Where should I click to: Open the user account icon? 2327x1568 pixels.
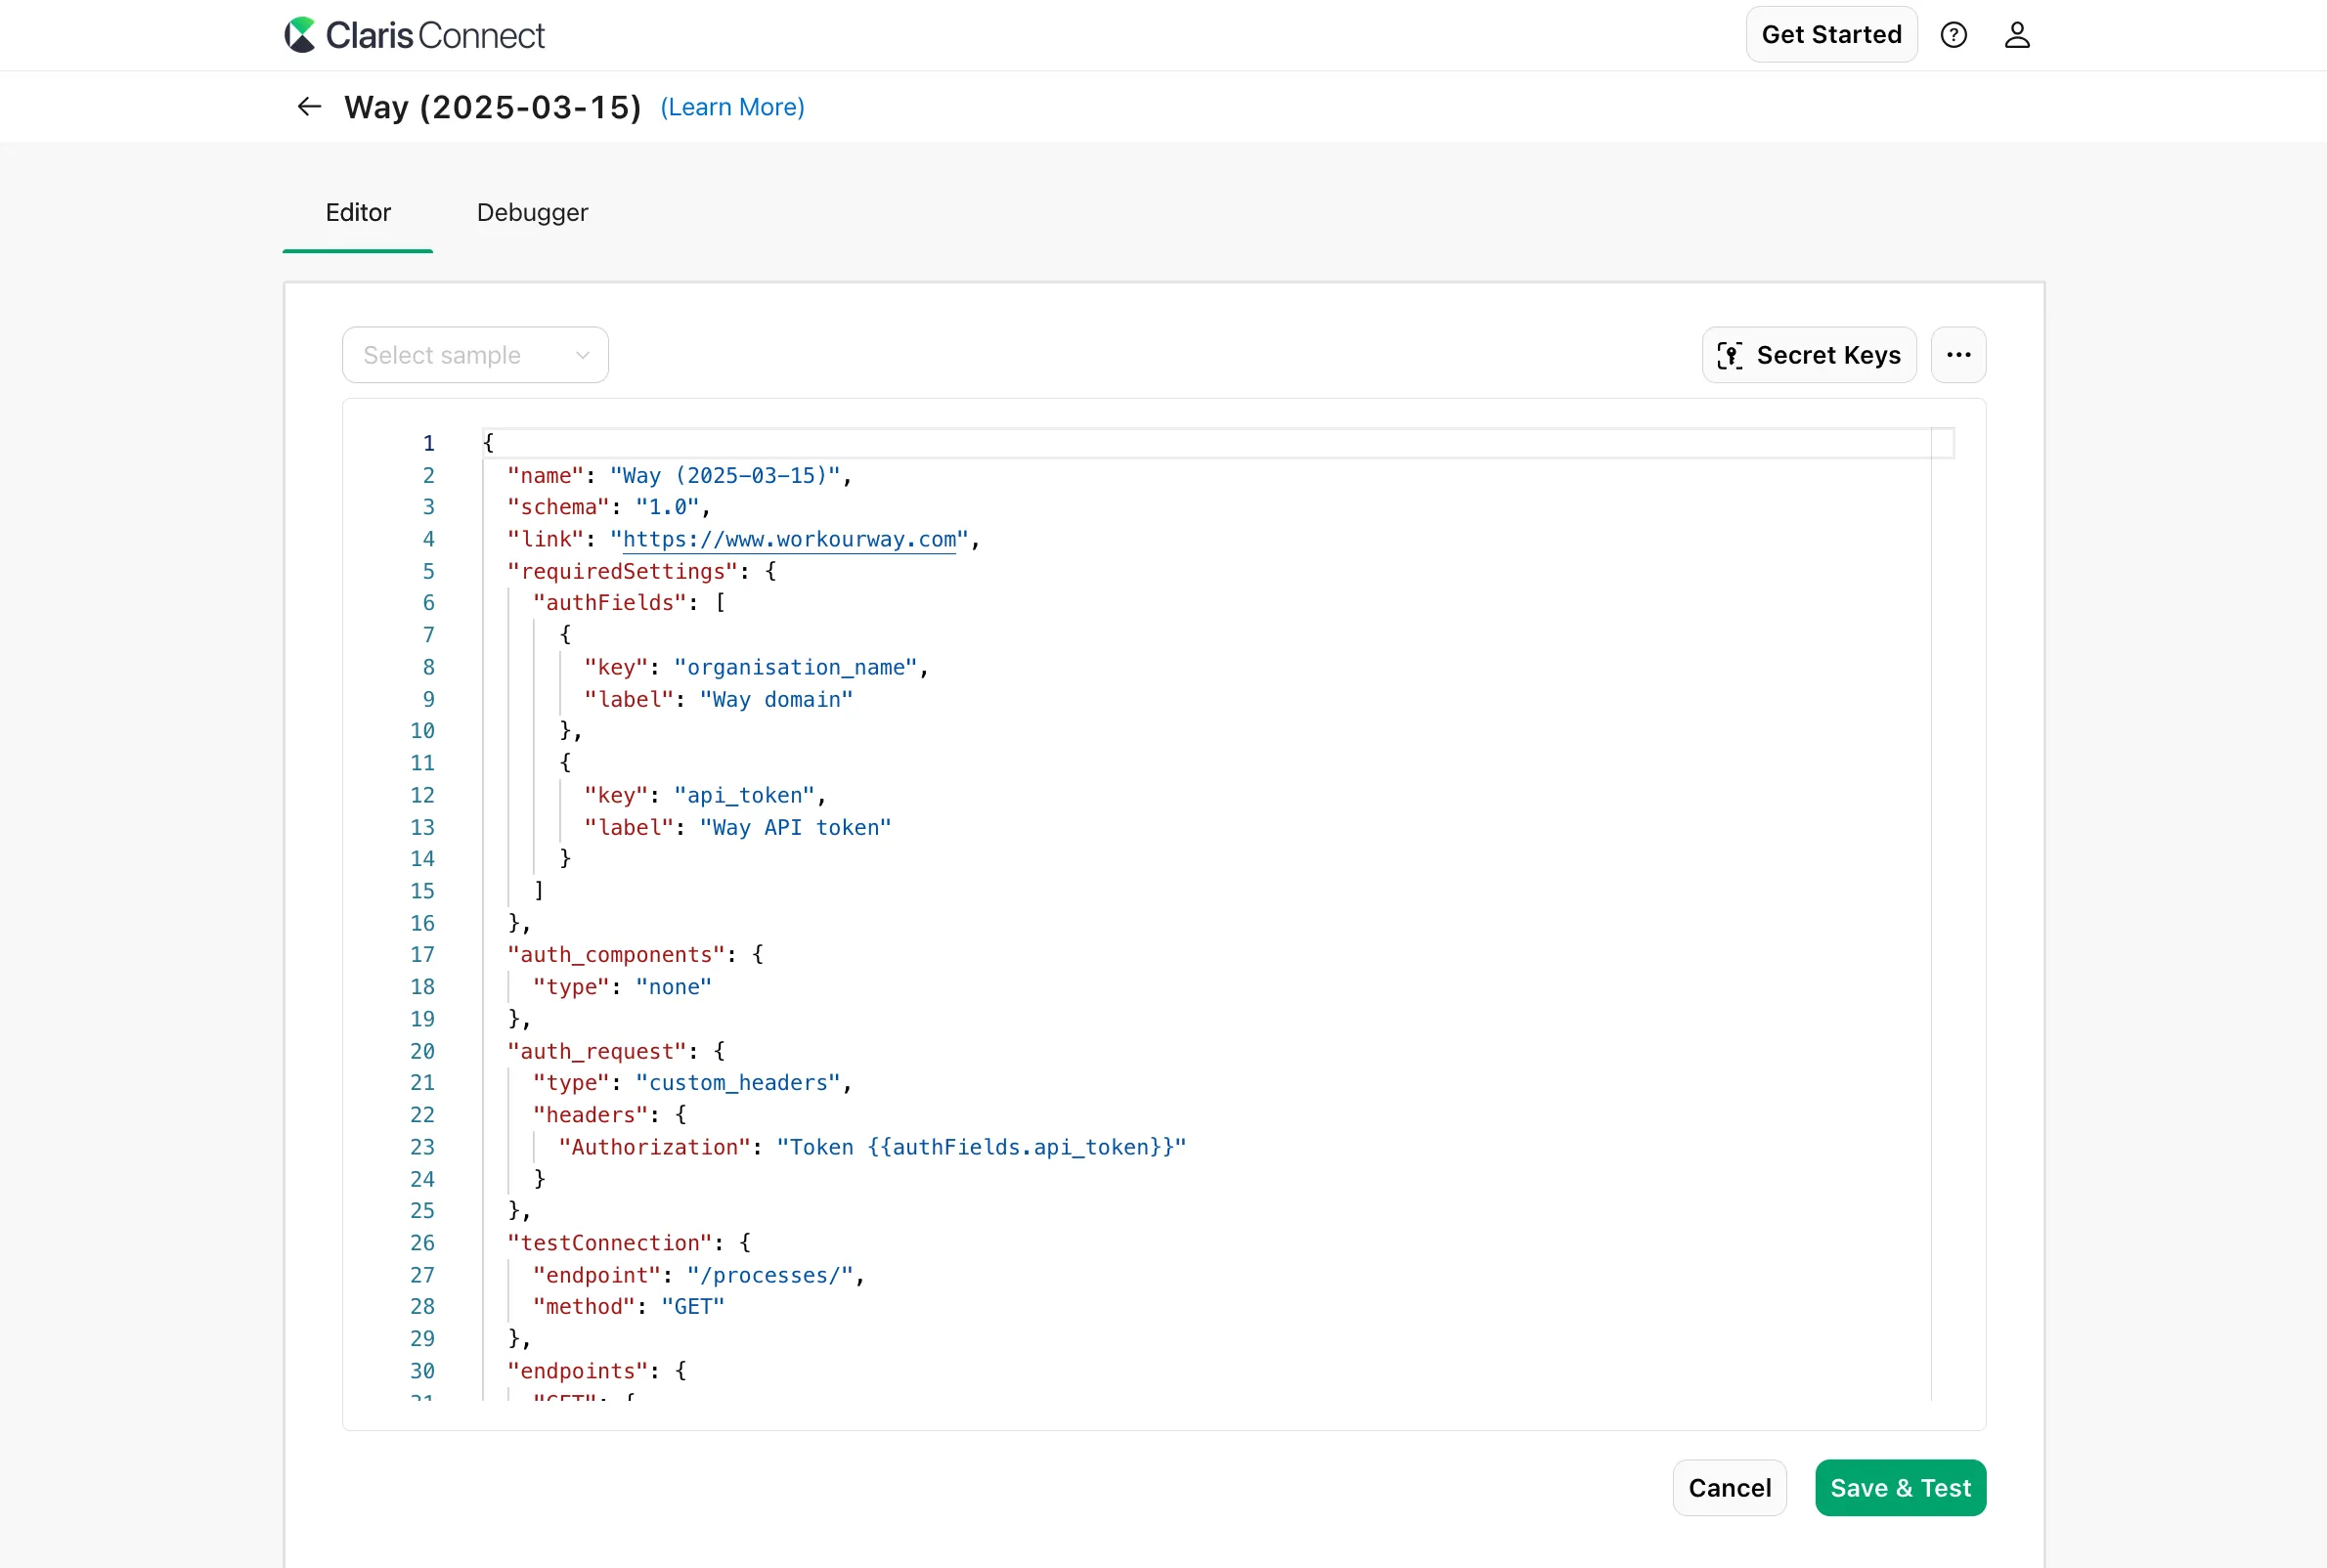(2018, 34)
